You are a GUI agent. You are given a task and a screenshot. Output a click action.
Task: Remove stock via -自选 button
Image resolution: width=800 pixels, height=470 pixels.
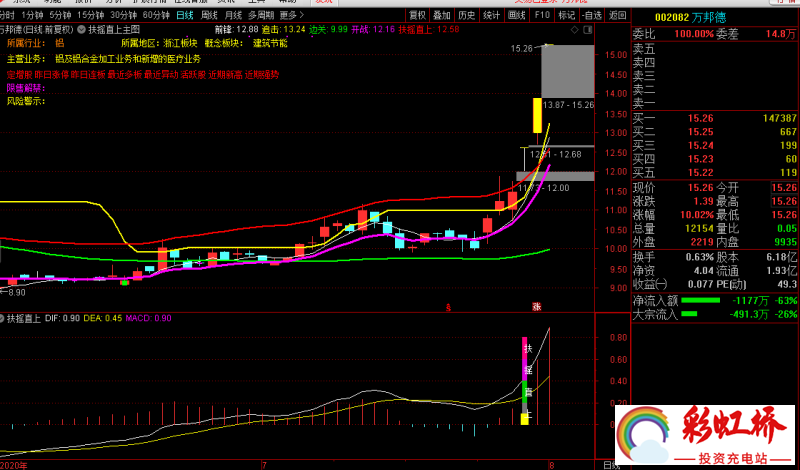tap(592, 15)
